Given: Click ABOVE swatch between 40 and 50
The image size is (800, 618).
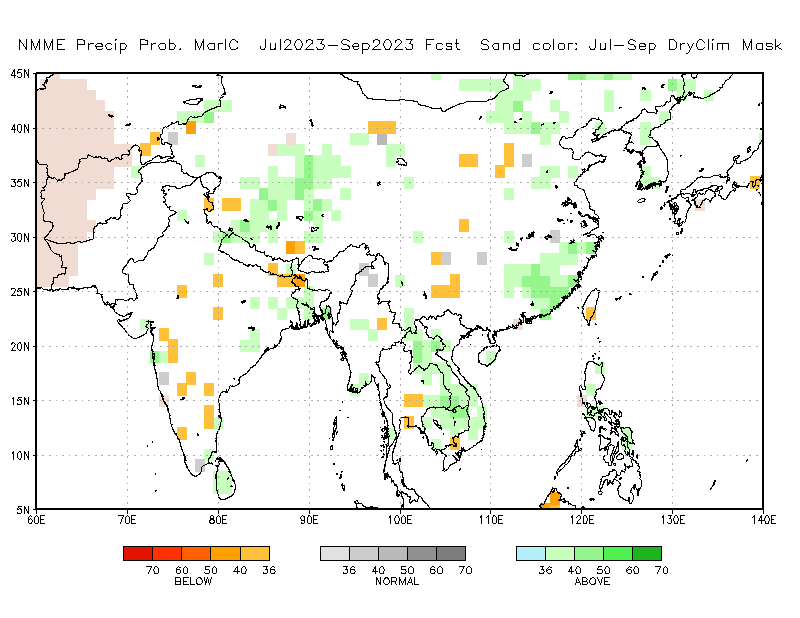Looking at the screenshot, I should point(589,553).
